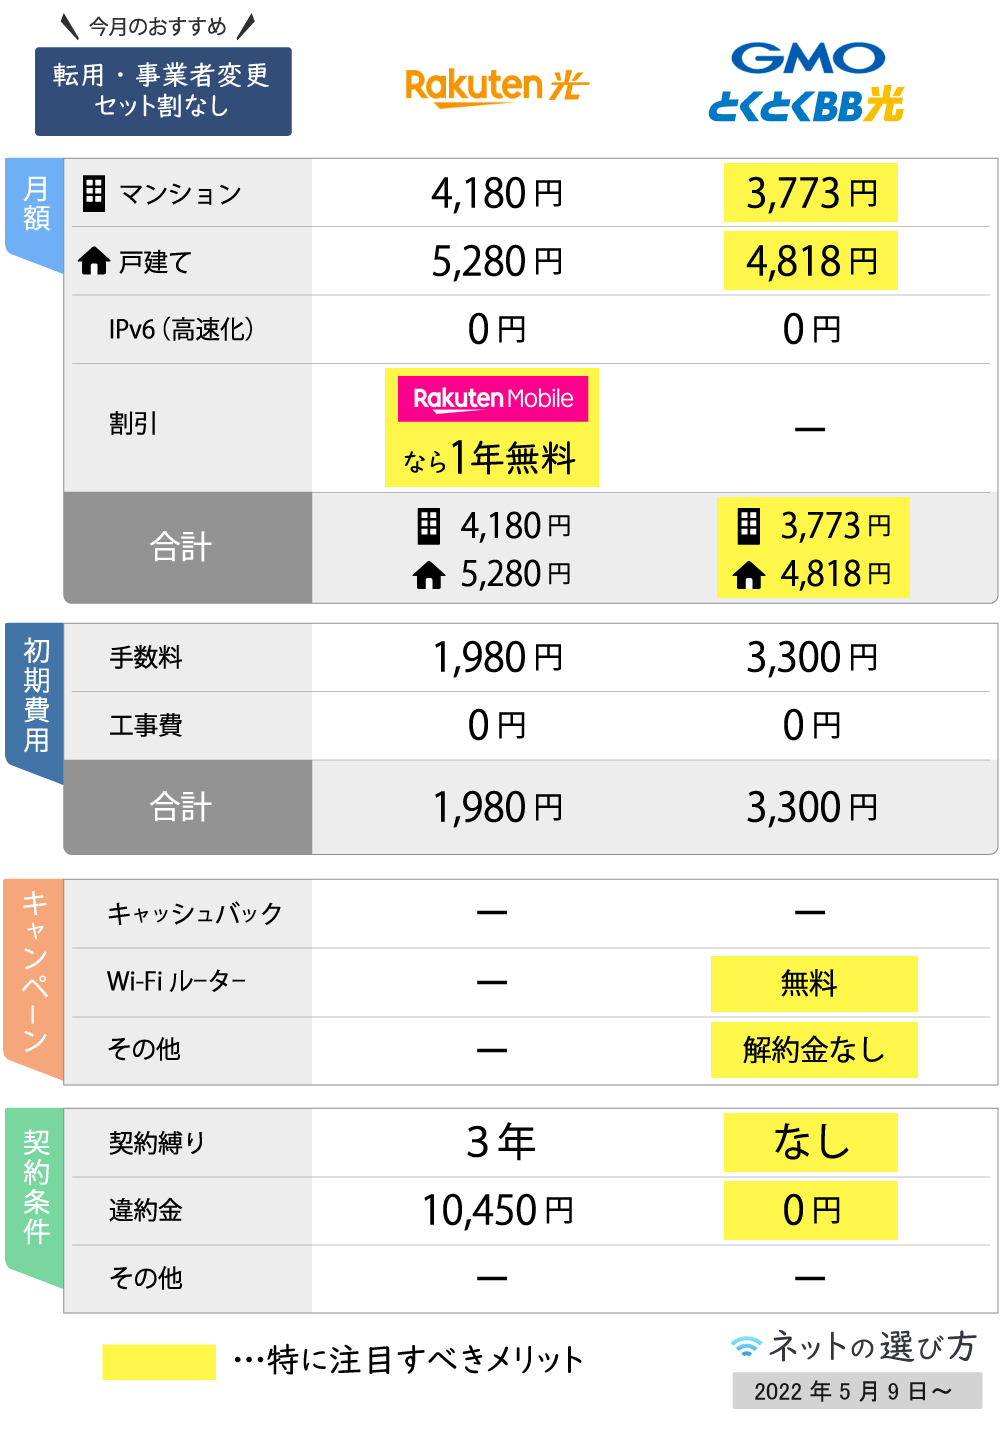Click the house icon in Rakuten's 合計 cell
The image size is (1000, 1434).
[x=429, y=575]
